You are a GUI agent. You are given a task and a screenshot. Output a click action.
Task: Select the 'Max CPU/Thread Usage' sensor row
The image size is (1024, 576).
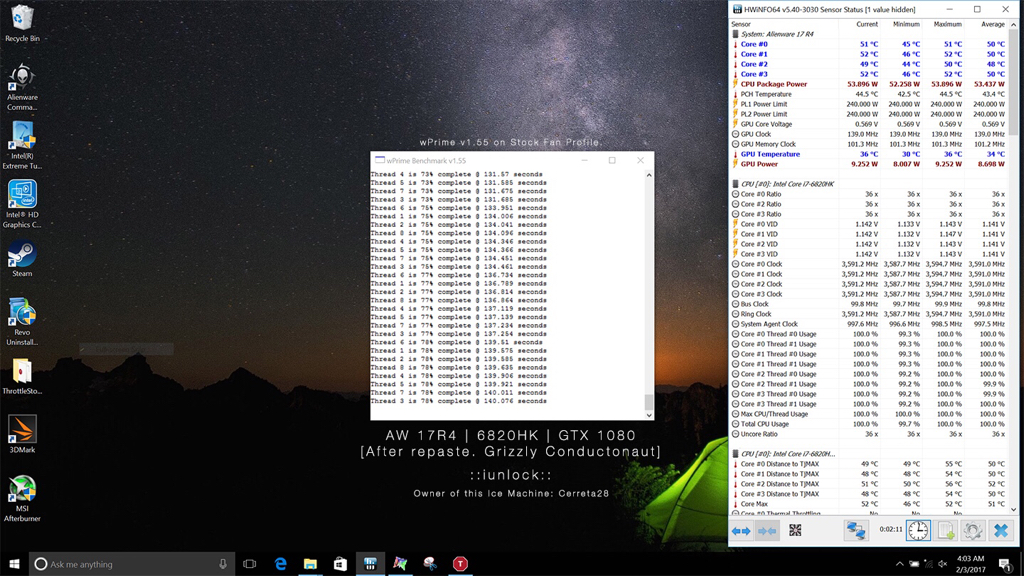869,414
